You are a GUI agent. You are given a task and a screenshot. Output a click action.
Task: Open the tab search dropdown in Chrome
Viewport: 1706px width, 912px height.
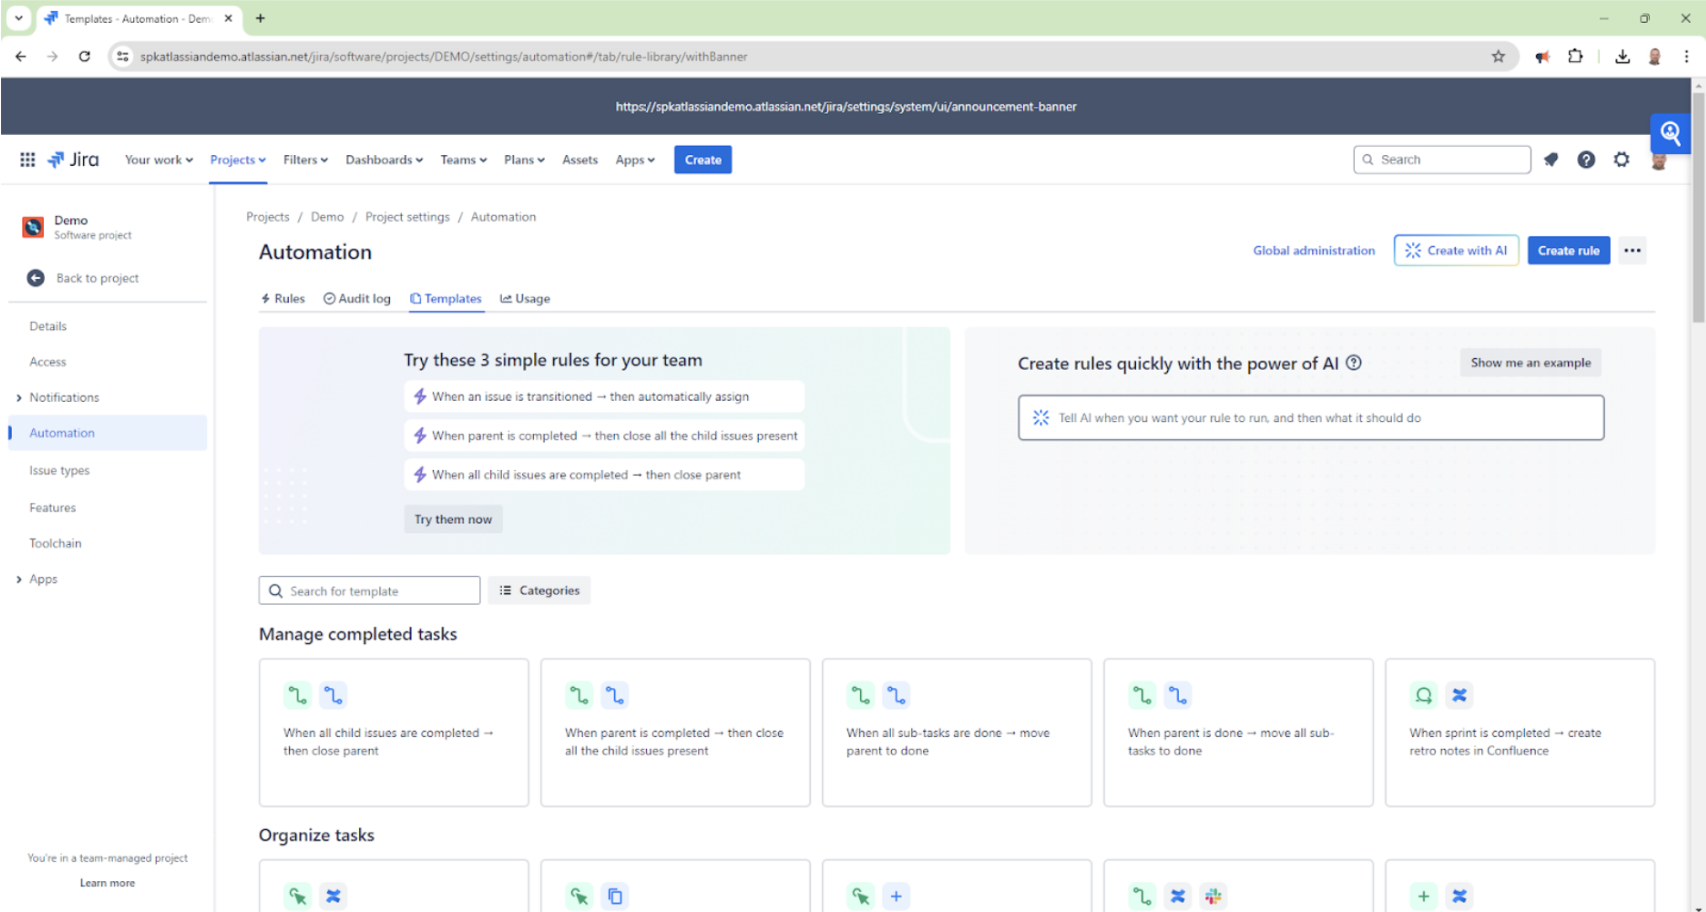[x=18, y=18]
